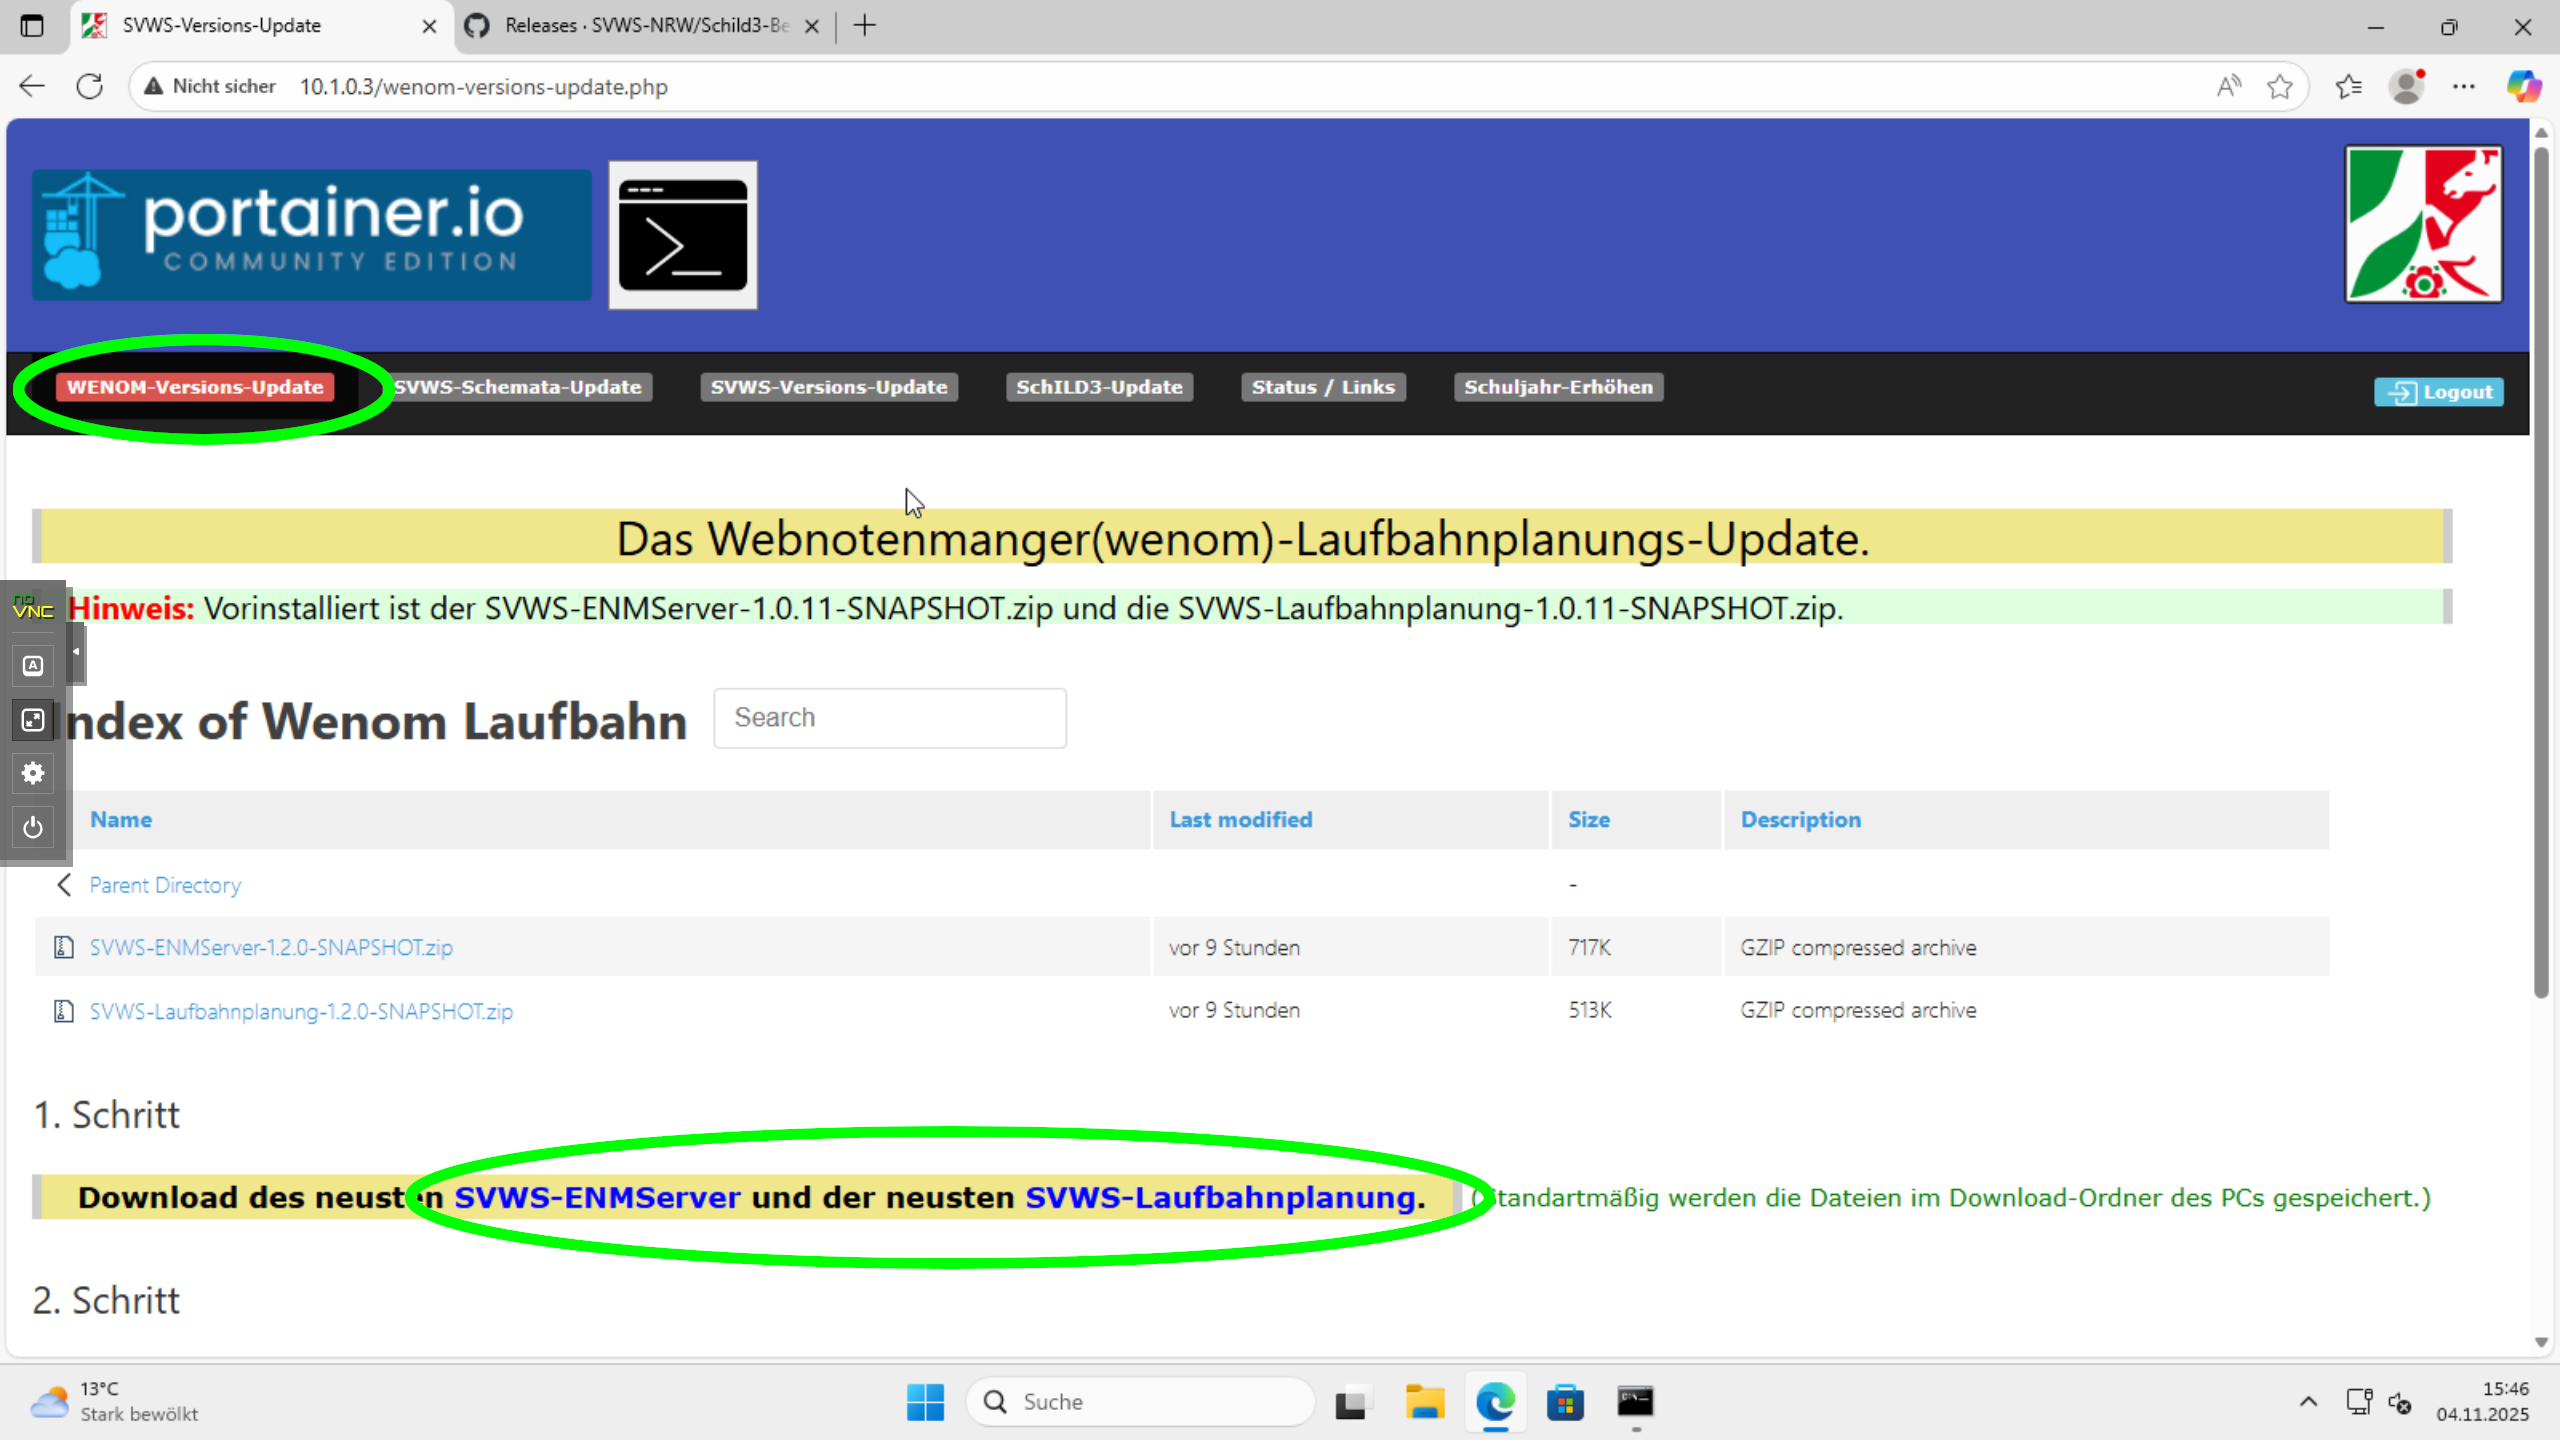Open the Task View taskbar icon
The height and width of the screenshot is (1440, 2560).
coord(1351,1402)
